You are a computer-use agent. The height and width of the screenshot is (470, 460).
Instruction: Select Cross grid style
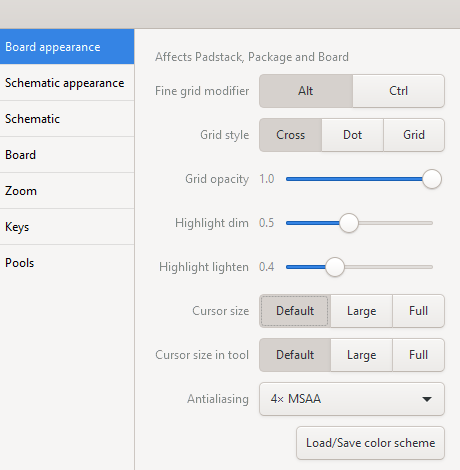click(x=290, y=135)
